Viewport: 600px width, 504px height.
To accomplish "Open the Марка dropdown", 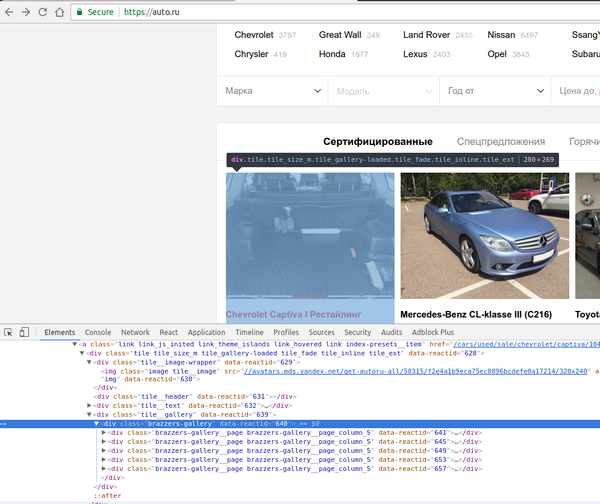I will (x=271, y=91).
